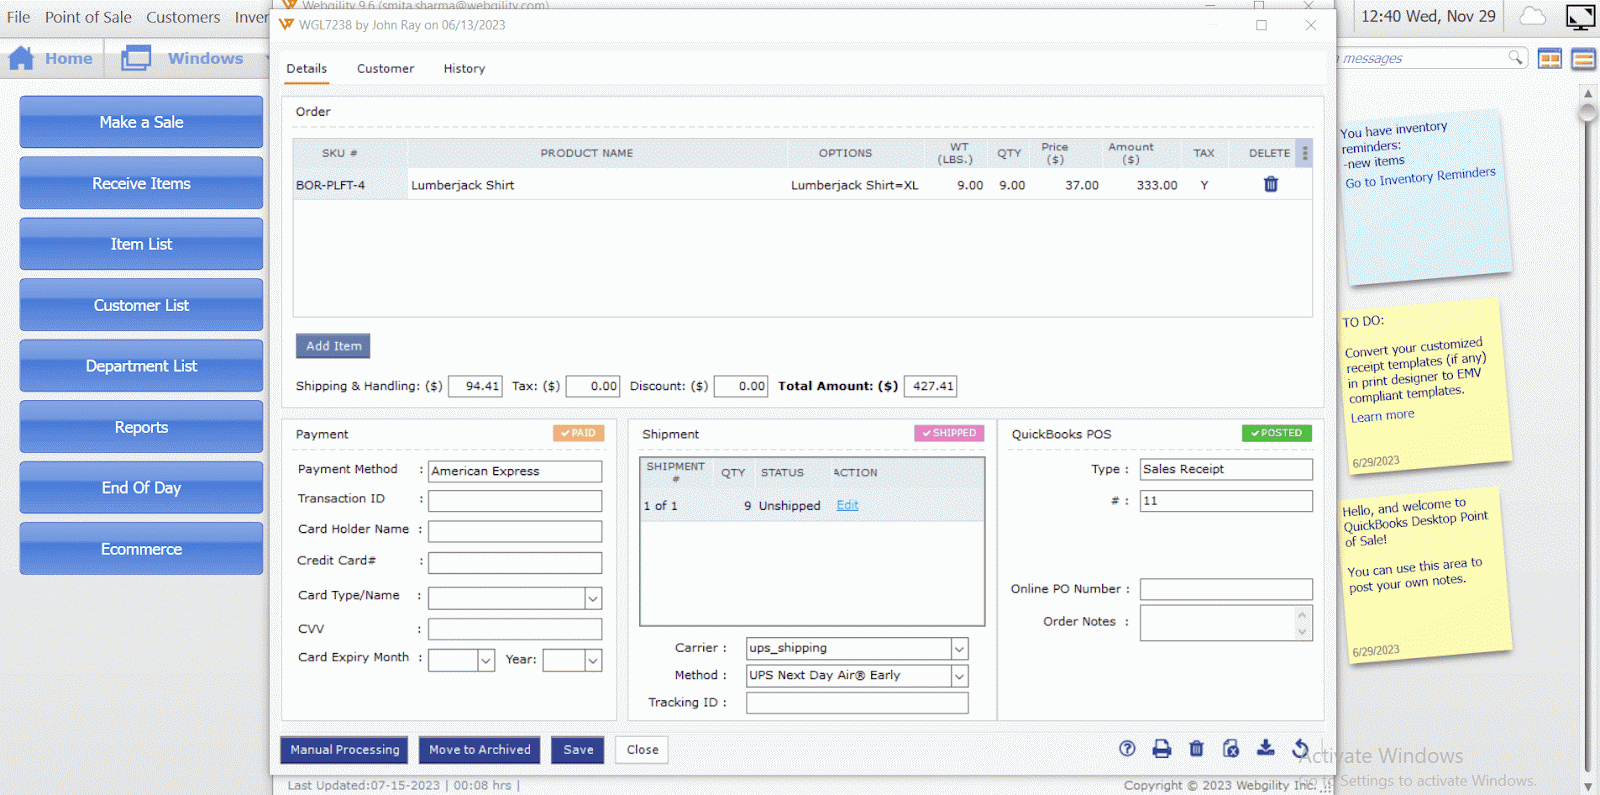The width and height of the screenshot is (1600, 795).
Task: Expand the Card Expiry Month dropdown
Action: tap(486, 660)
